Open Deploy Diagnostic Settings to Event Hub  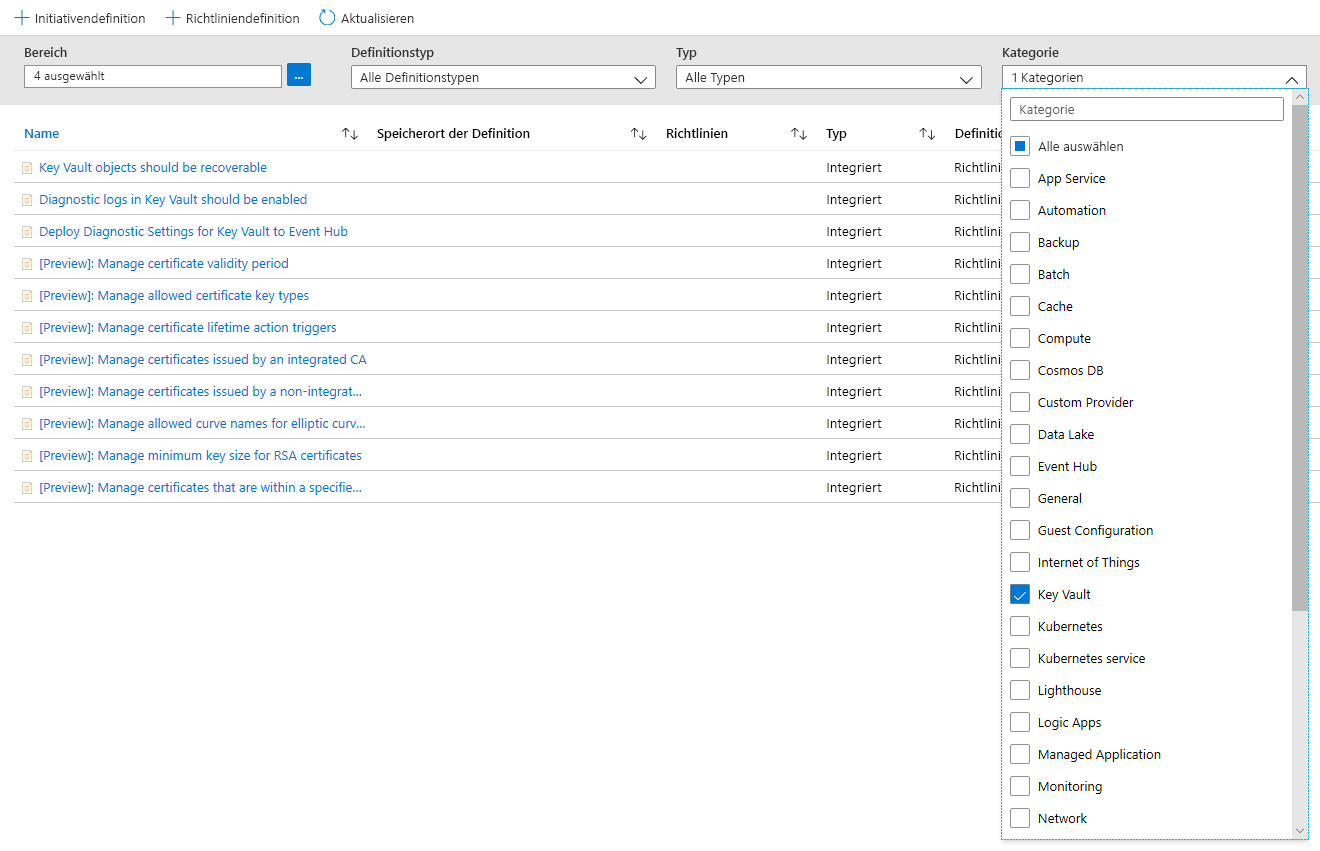click(x=193, y=232)
